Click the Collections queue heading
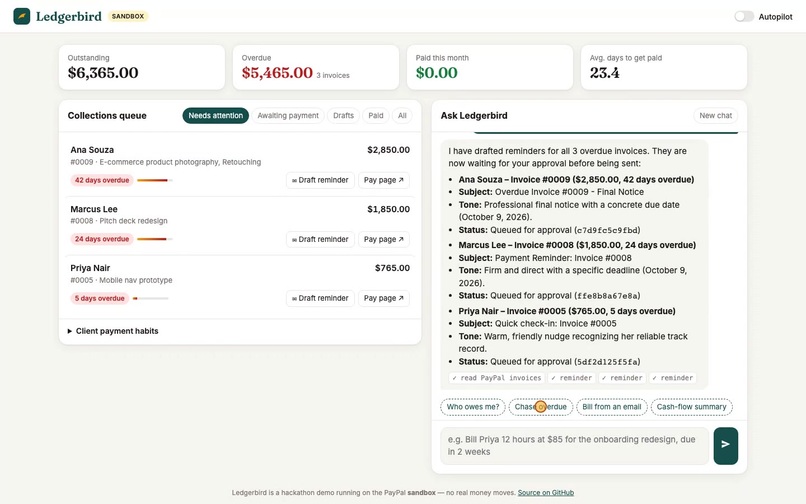This screenshot has width=806, height=504. coord(107,116)
